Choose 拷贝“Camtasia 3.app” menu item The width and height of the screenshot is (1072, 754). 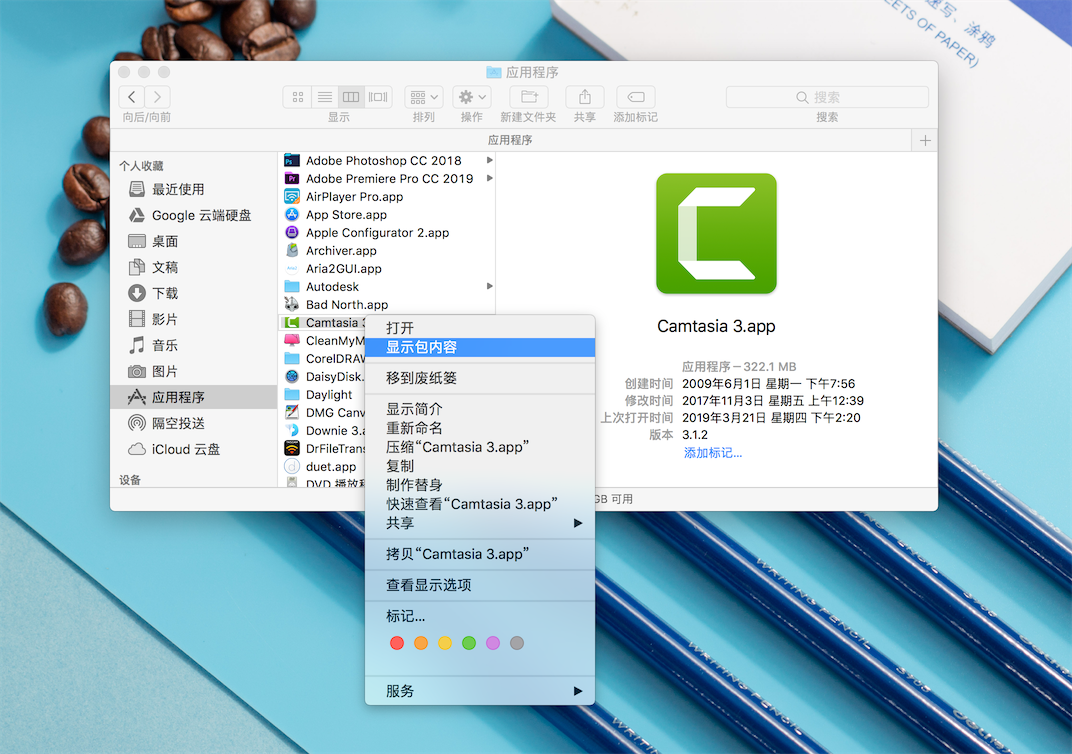[480, 554]
